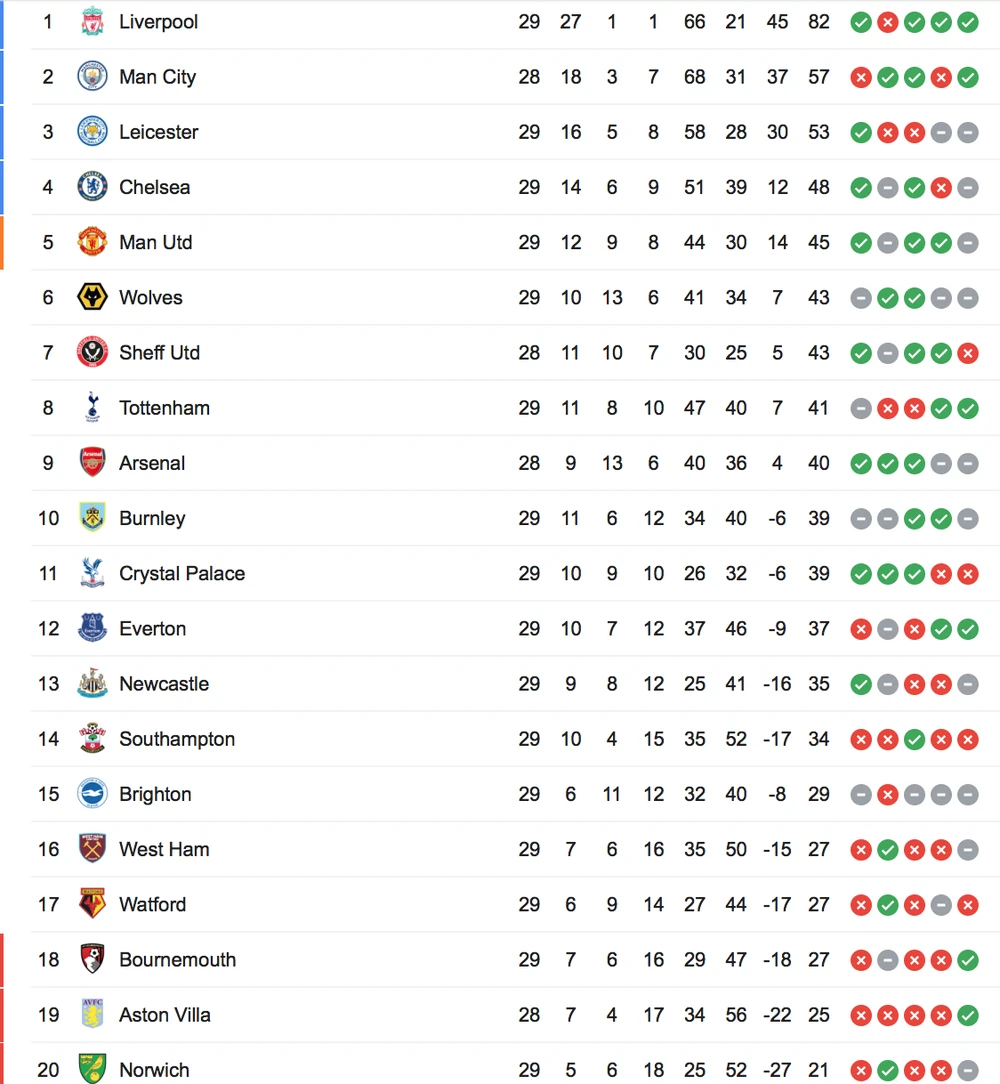Click the Tottenham club crest

92,407
